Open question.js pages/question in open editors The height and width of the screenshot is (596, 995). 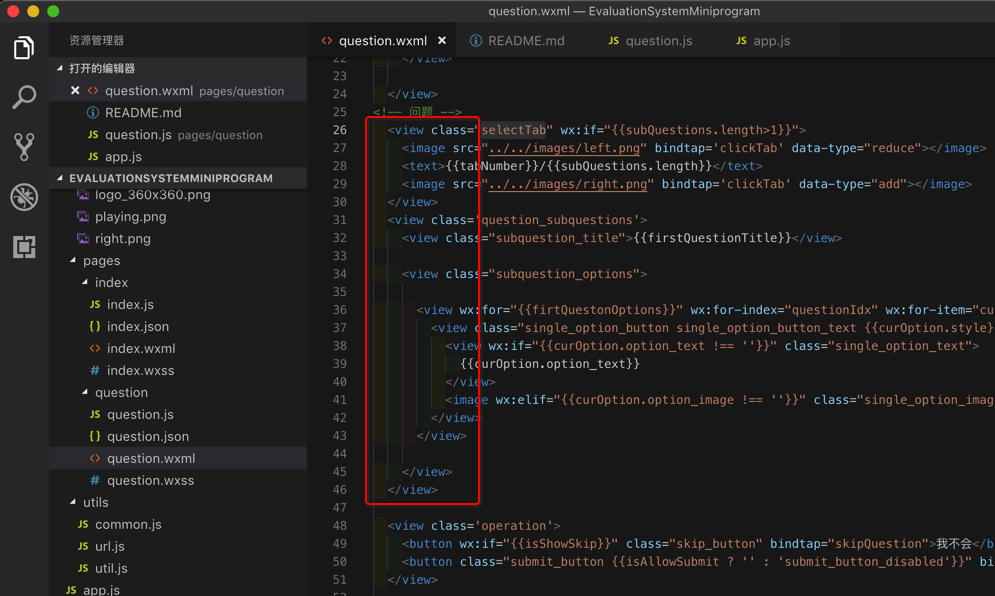click(x=178, y=135)
